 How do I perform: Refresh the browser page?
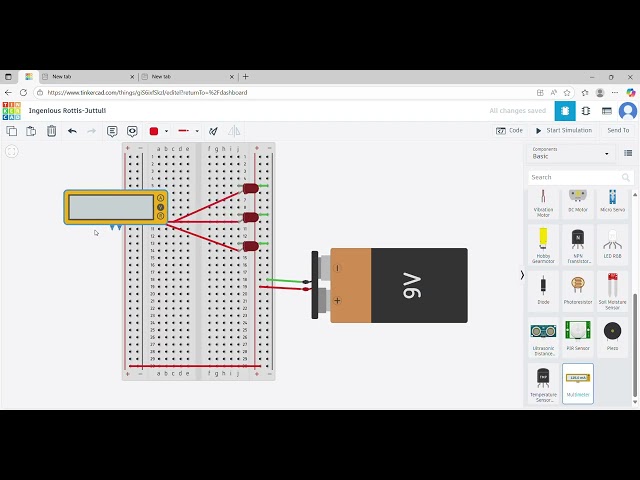coord(23,93)
